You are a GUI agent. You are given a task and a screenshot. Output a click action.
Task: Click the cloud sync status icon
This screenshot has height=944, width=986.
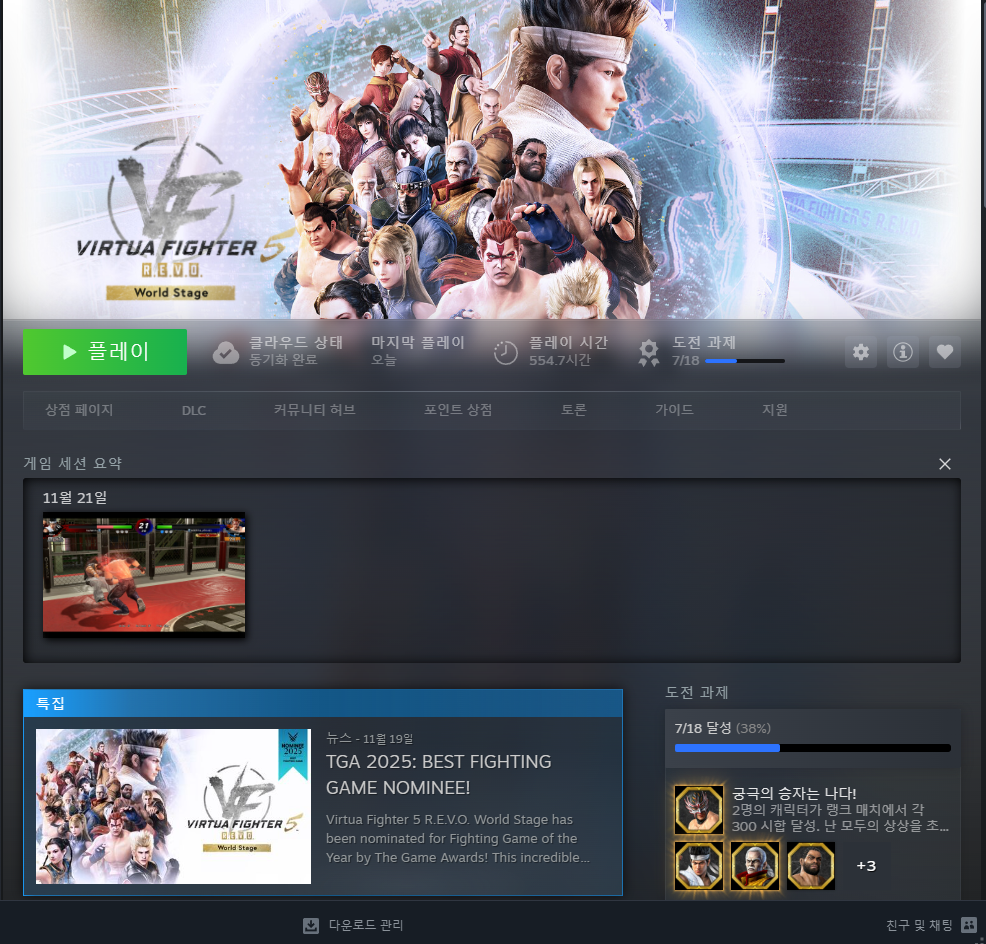point(225,352)
